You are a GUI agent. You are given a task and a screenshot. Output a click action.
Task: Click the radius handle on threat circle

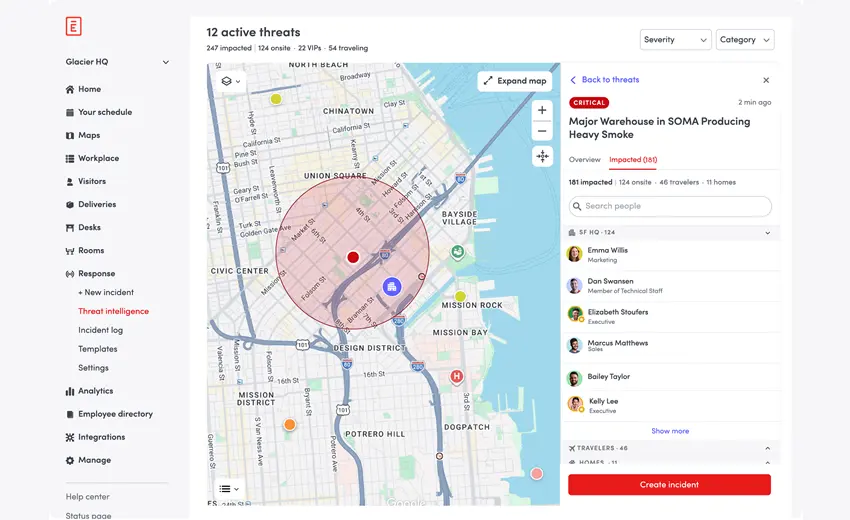(422, 277)
